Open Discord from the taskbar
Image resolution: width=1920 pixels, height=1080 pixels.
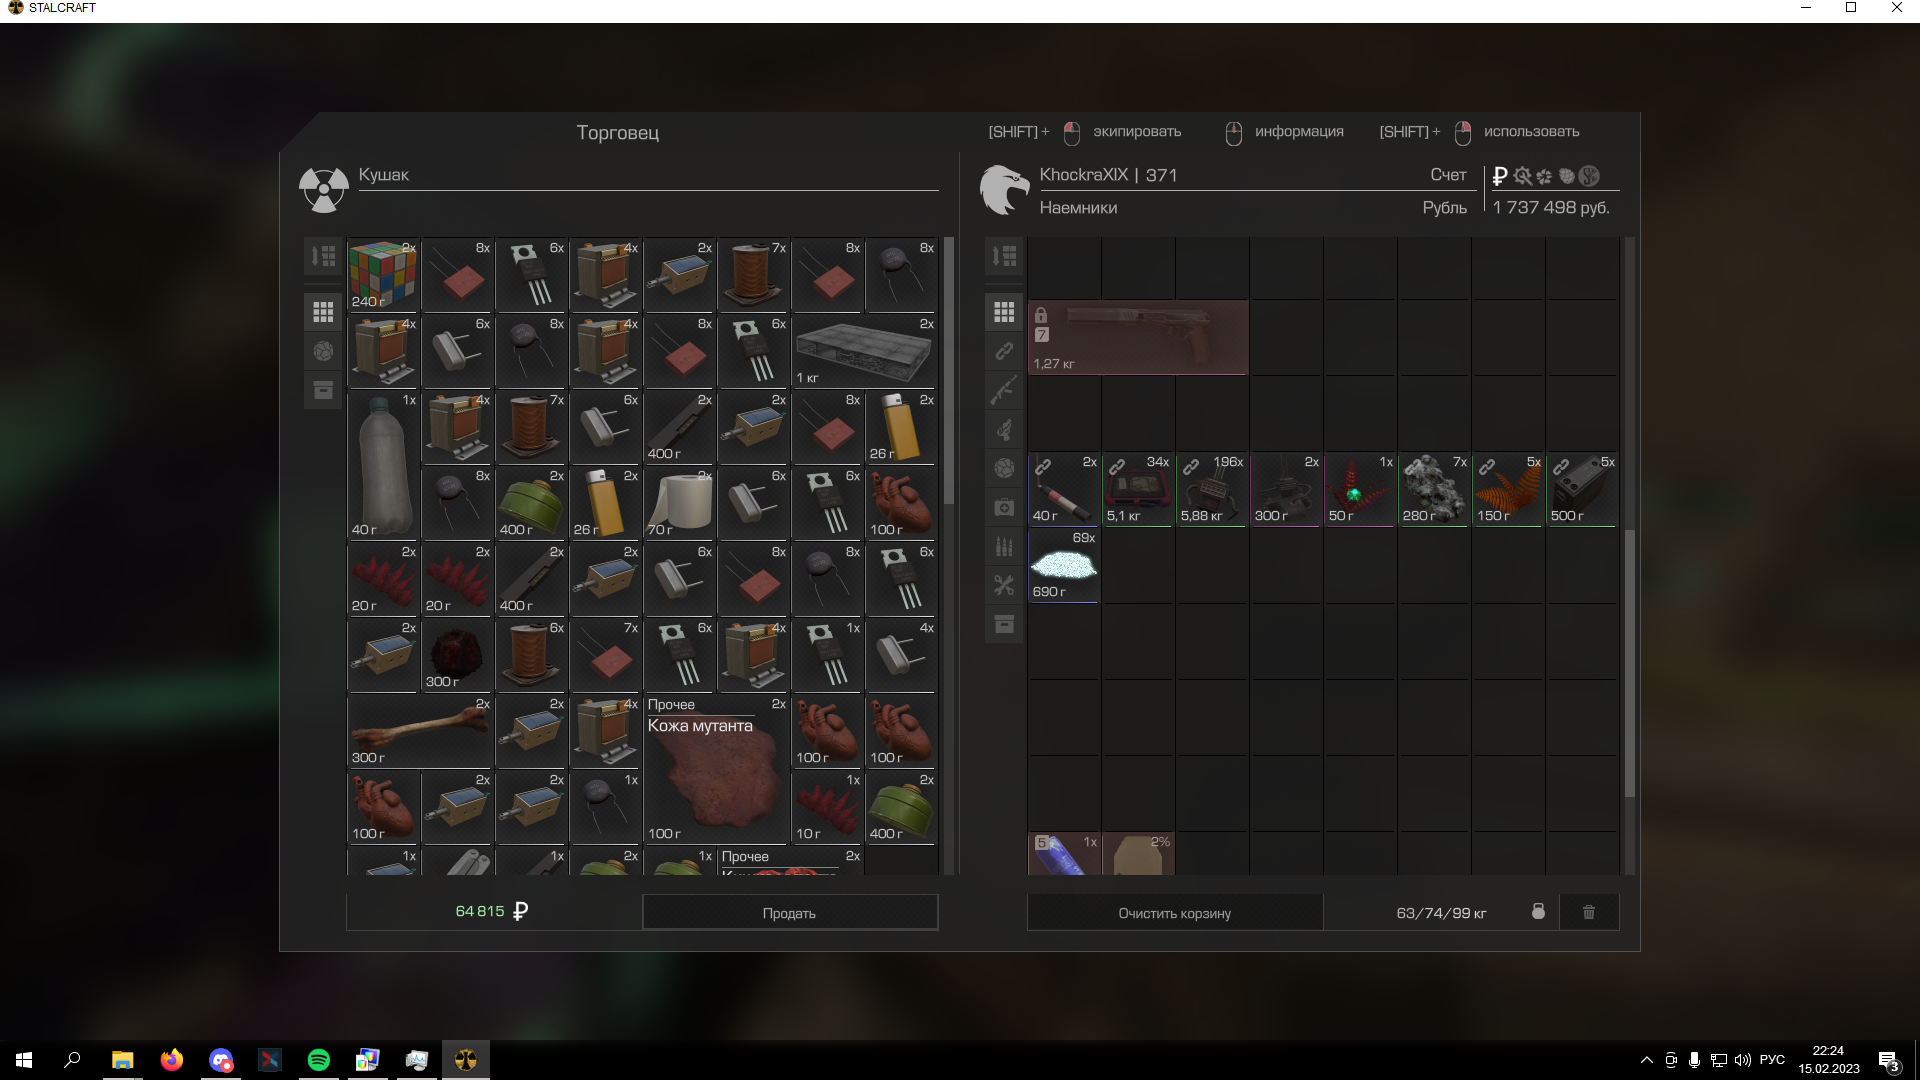(221, 1060)
